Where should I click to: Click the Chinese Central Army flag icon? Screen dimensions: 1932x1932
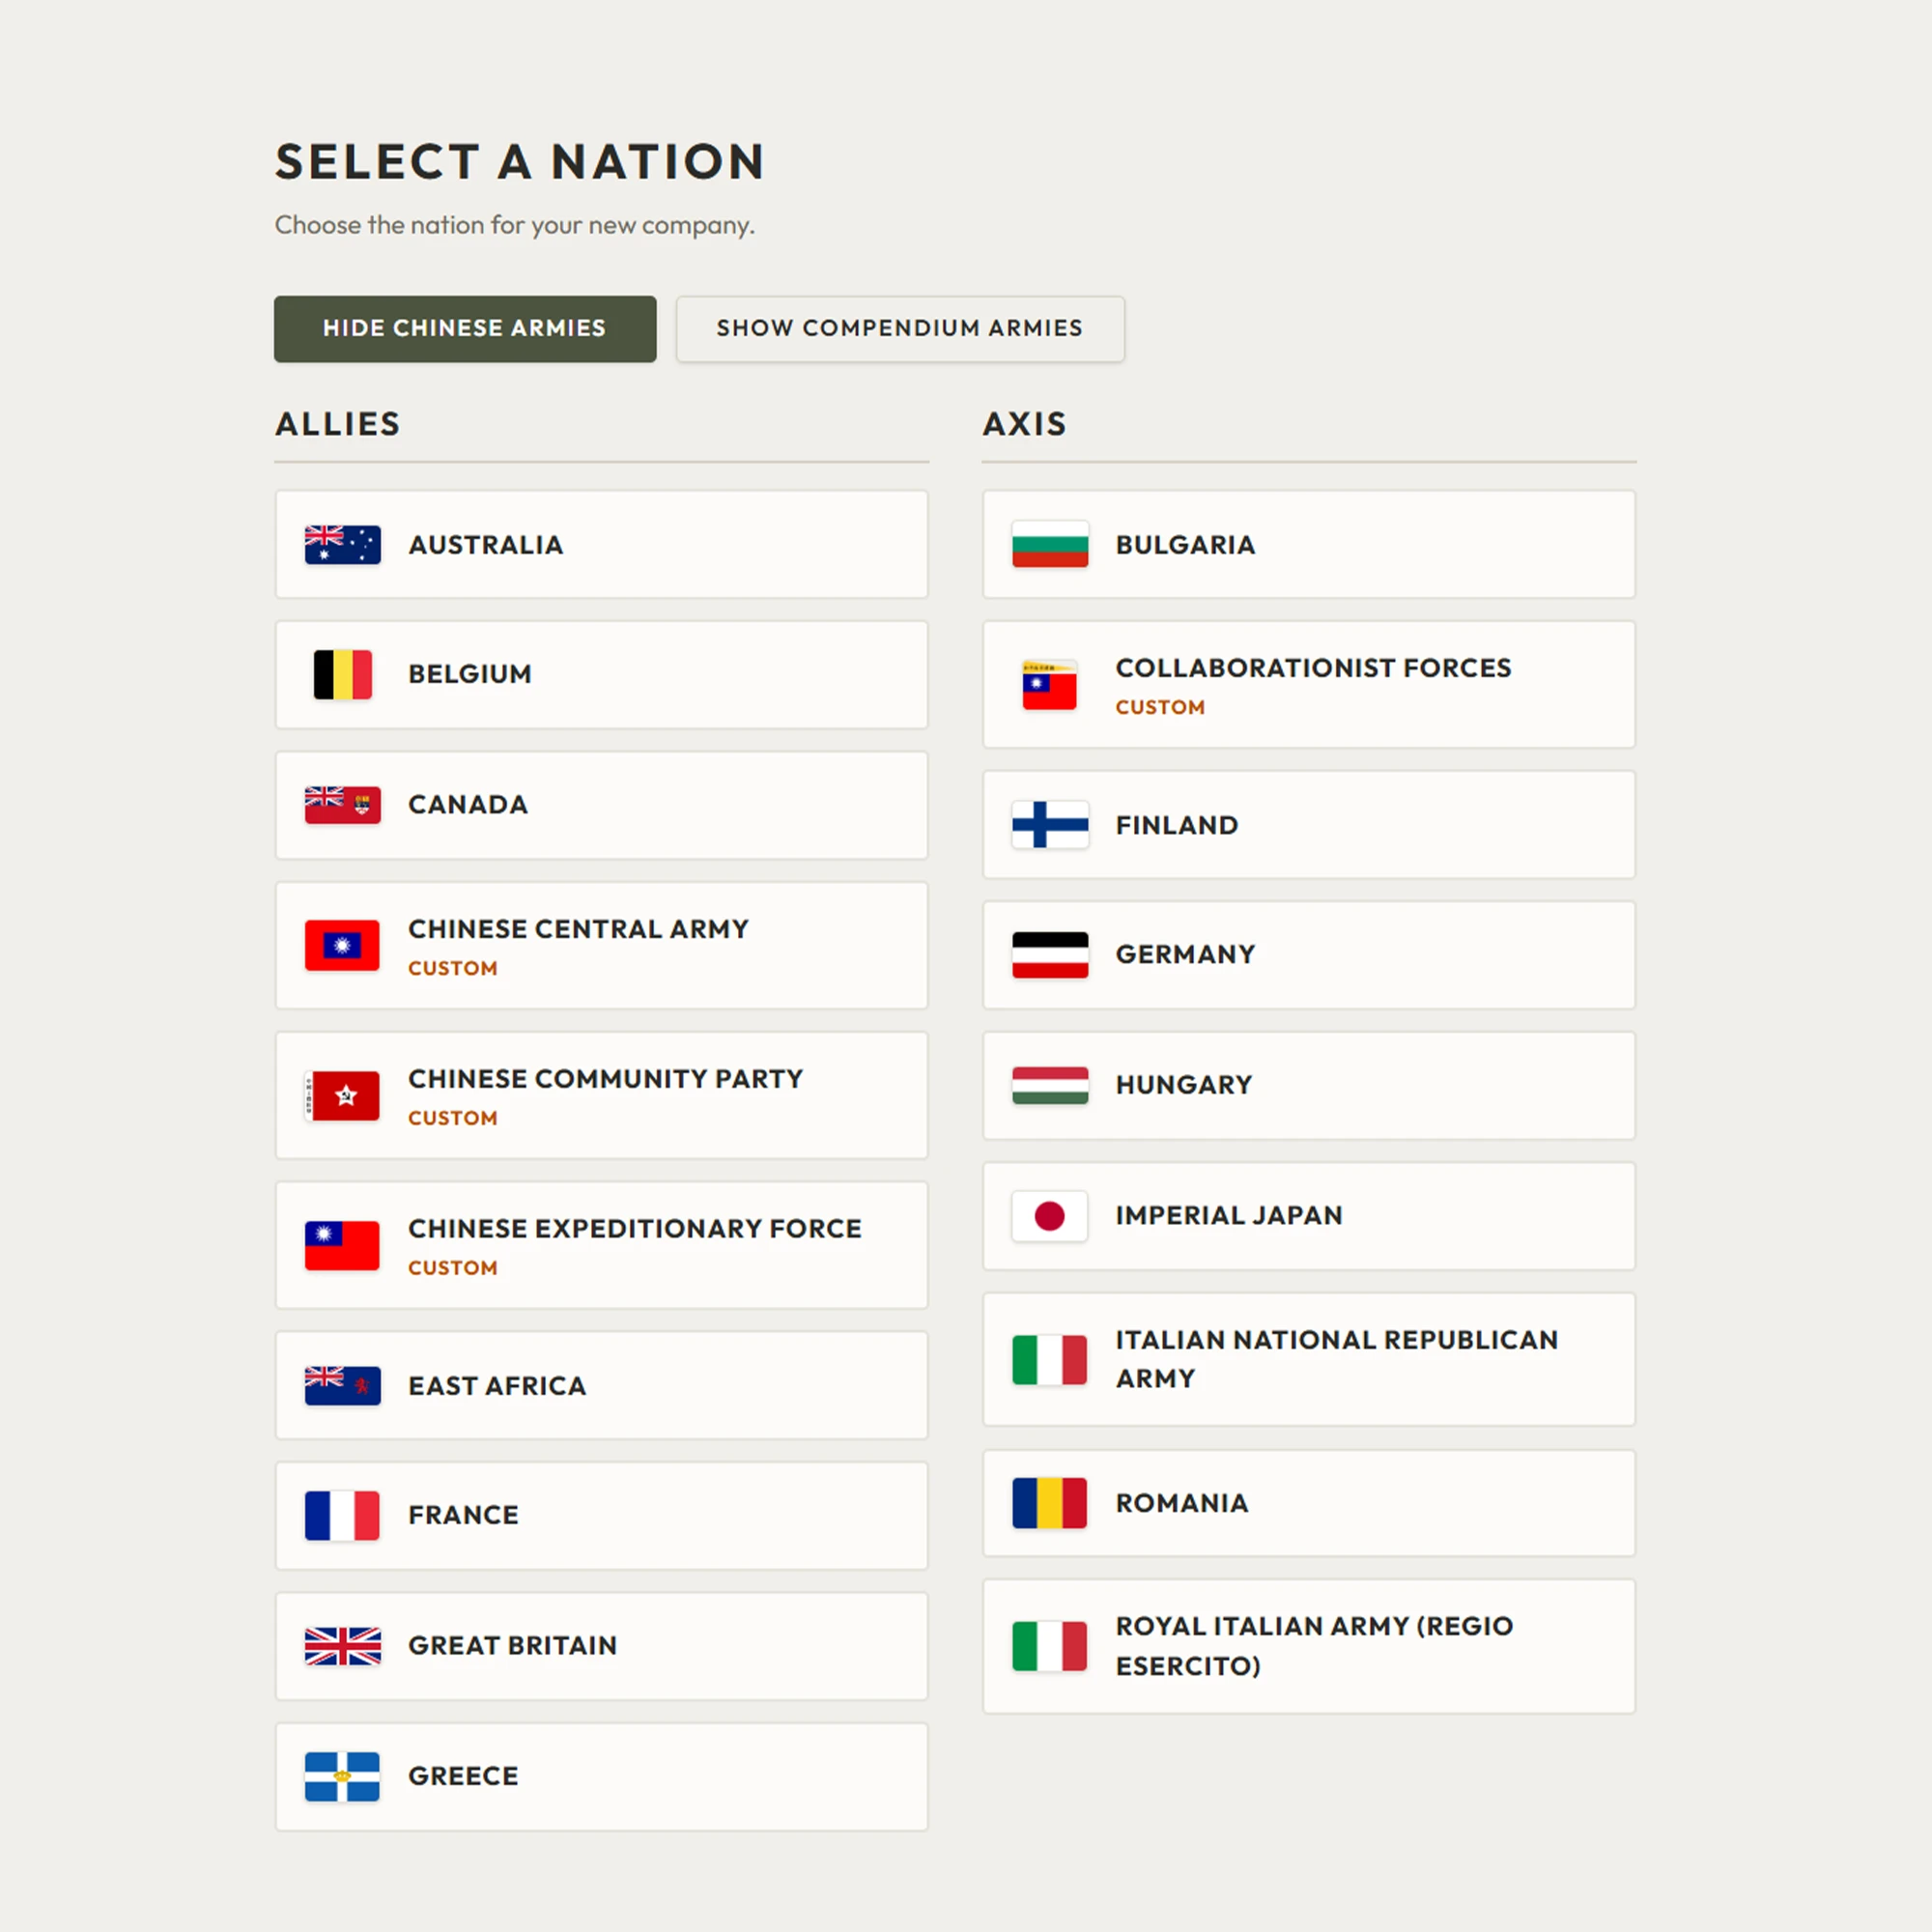[342, 946]
